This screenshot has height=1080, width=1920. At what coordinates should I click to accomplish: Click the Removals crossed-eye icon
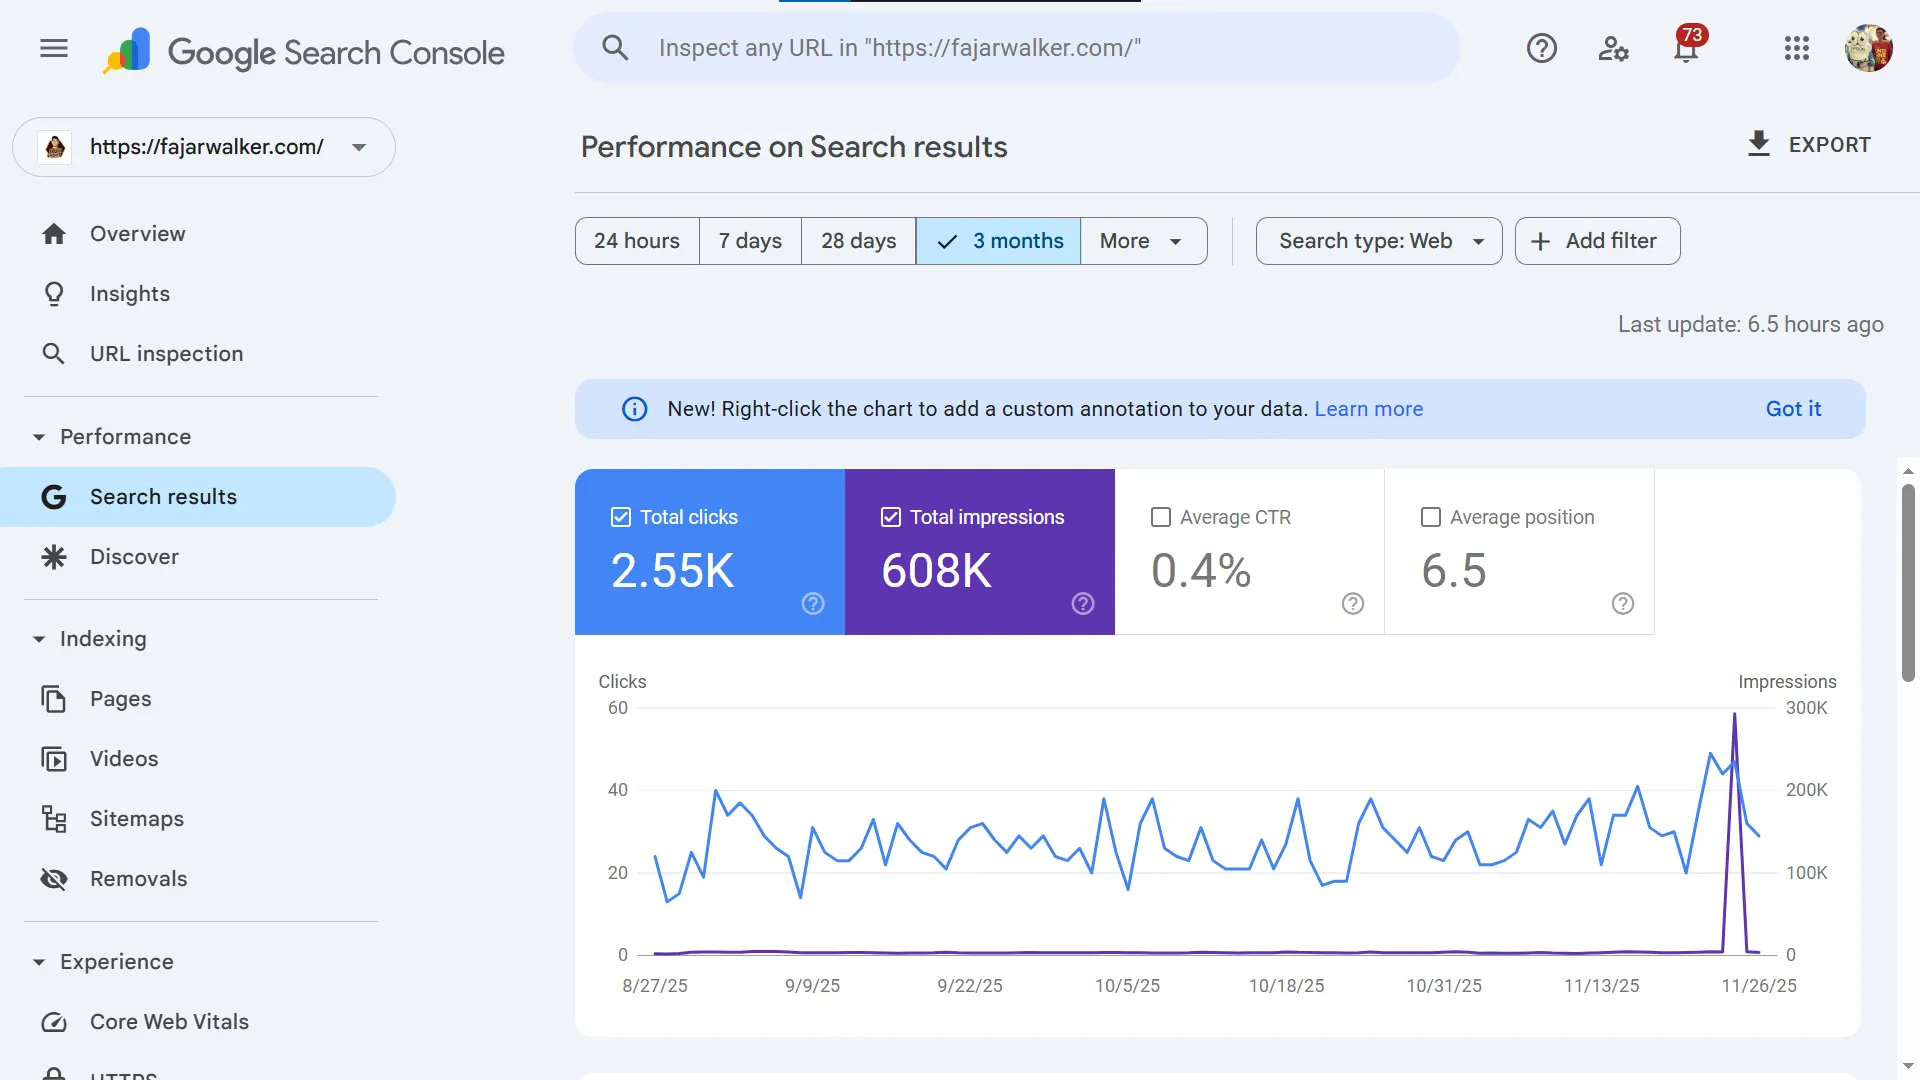(54, 879)
